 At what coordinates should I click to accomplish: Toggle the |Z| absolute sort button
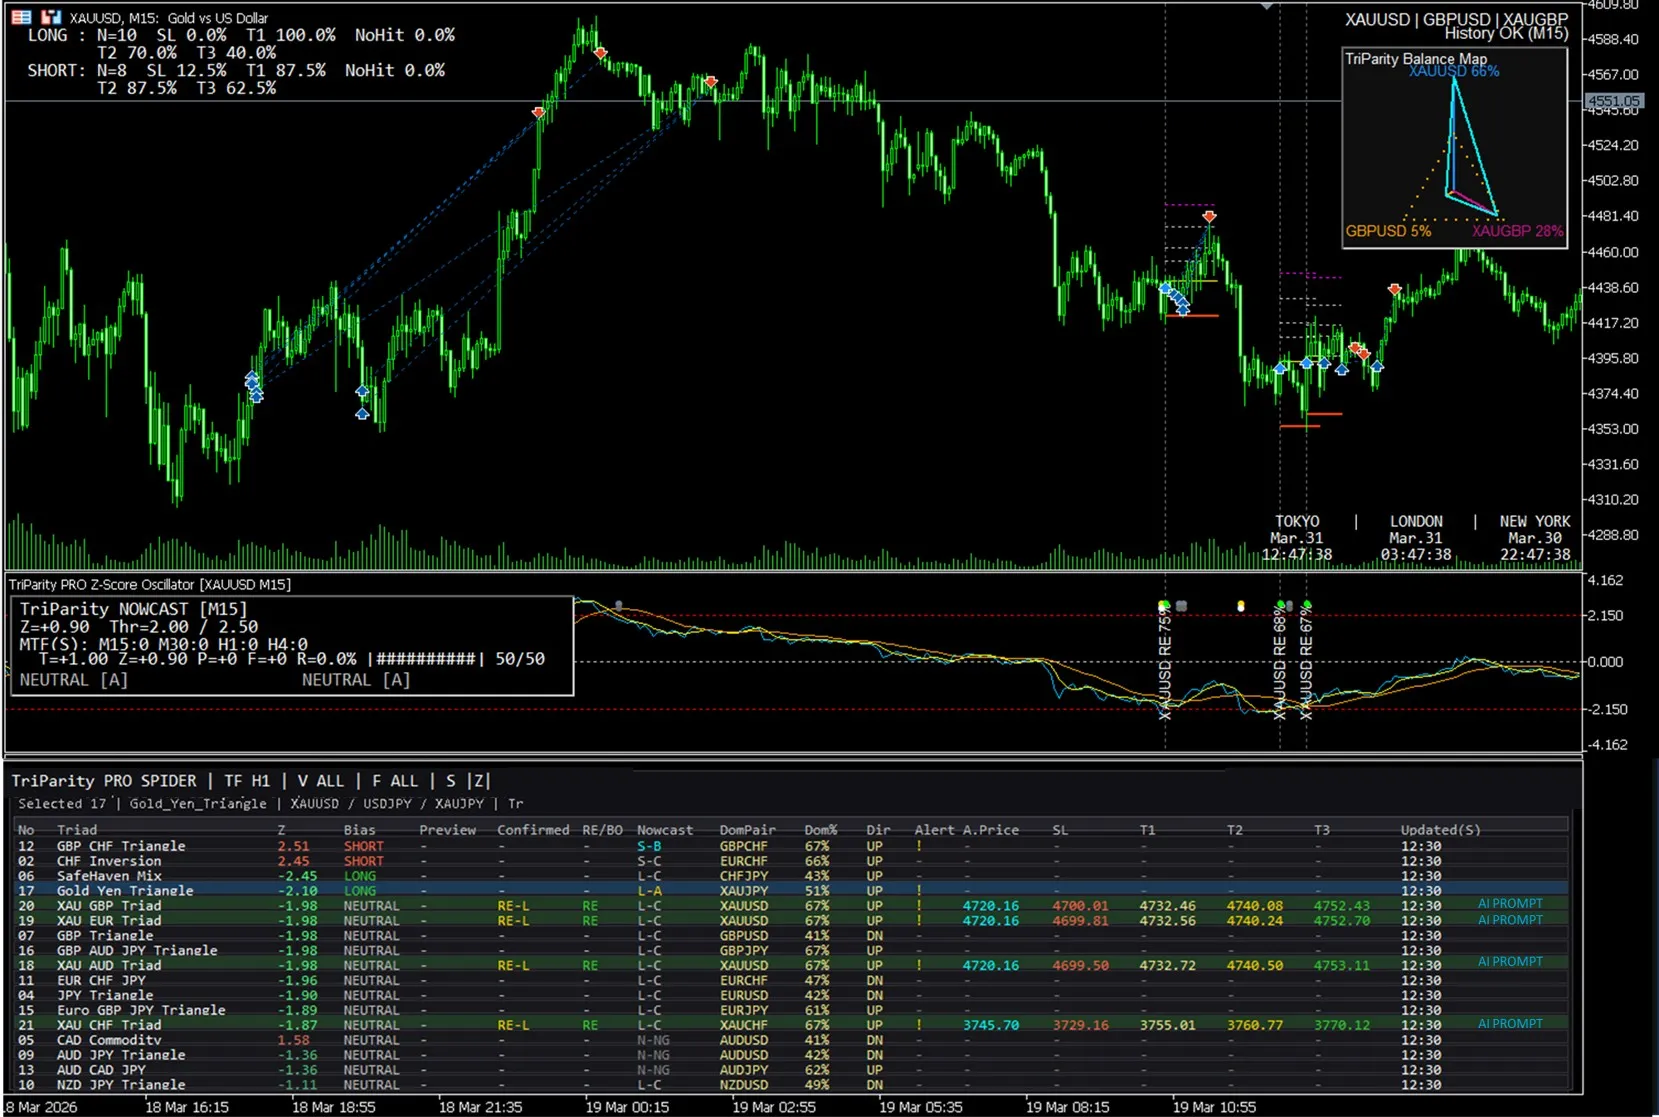click(480, 781)
